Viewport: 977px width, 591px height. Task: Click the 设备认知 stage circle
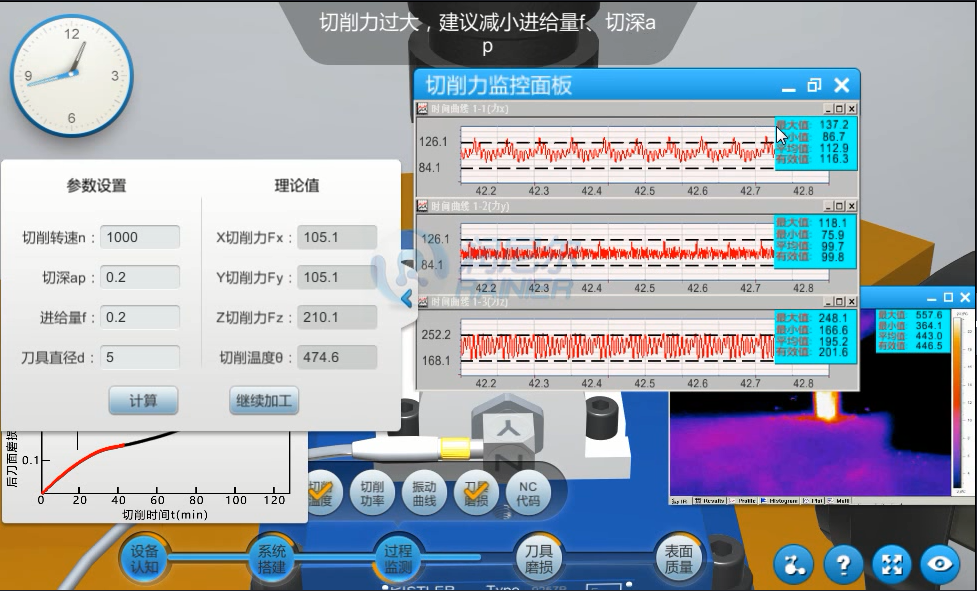(x=145, y=559)
